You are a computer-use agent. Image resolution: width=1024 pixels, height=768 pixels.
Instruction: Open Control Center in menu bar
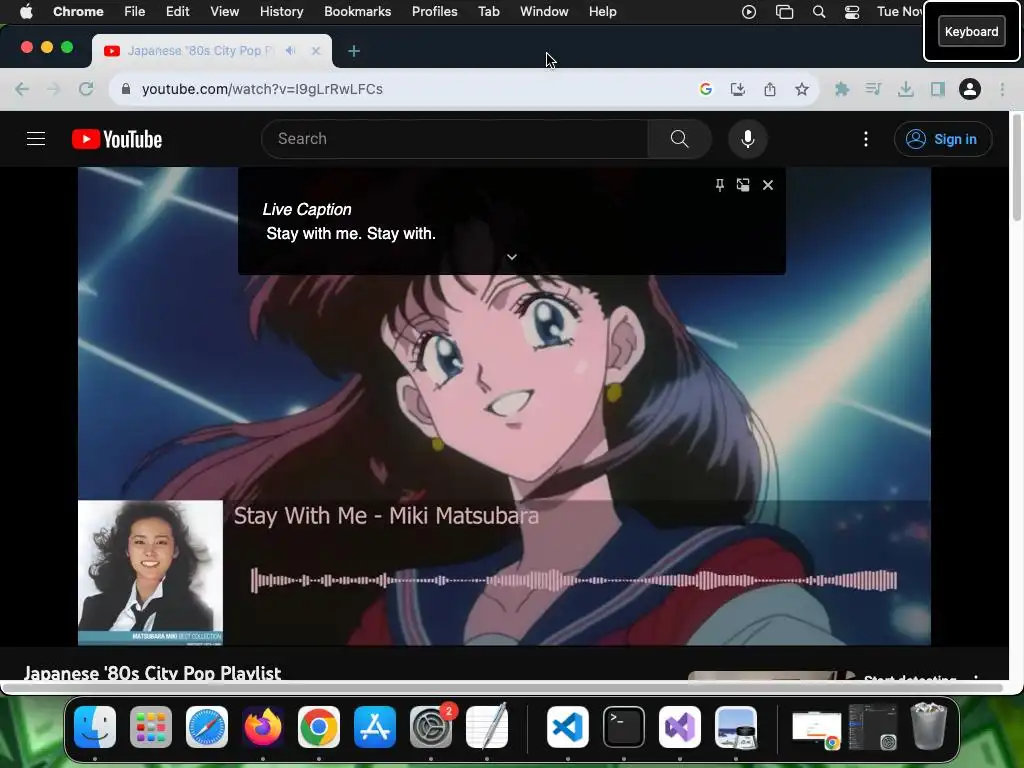click(852, 12)
